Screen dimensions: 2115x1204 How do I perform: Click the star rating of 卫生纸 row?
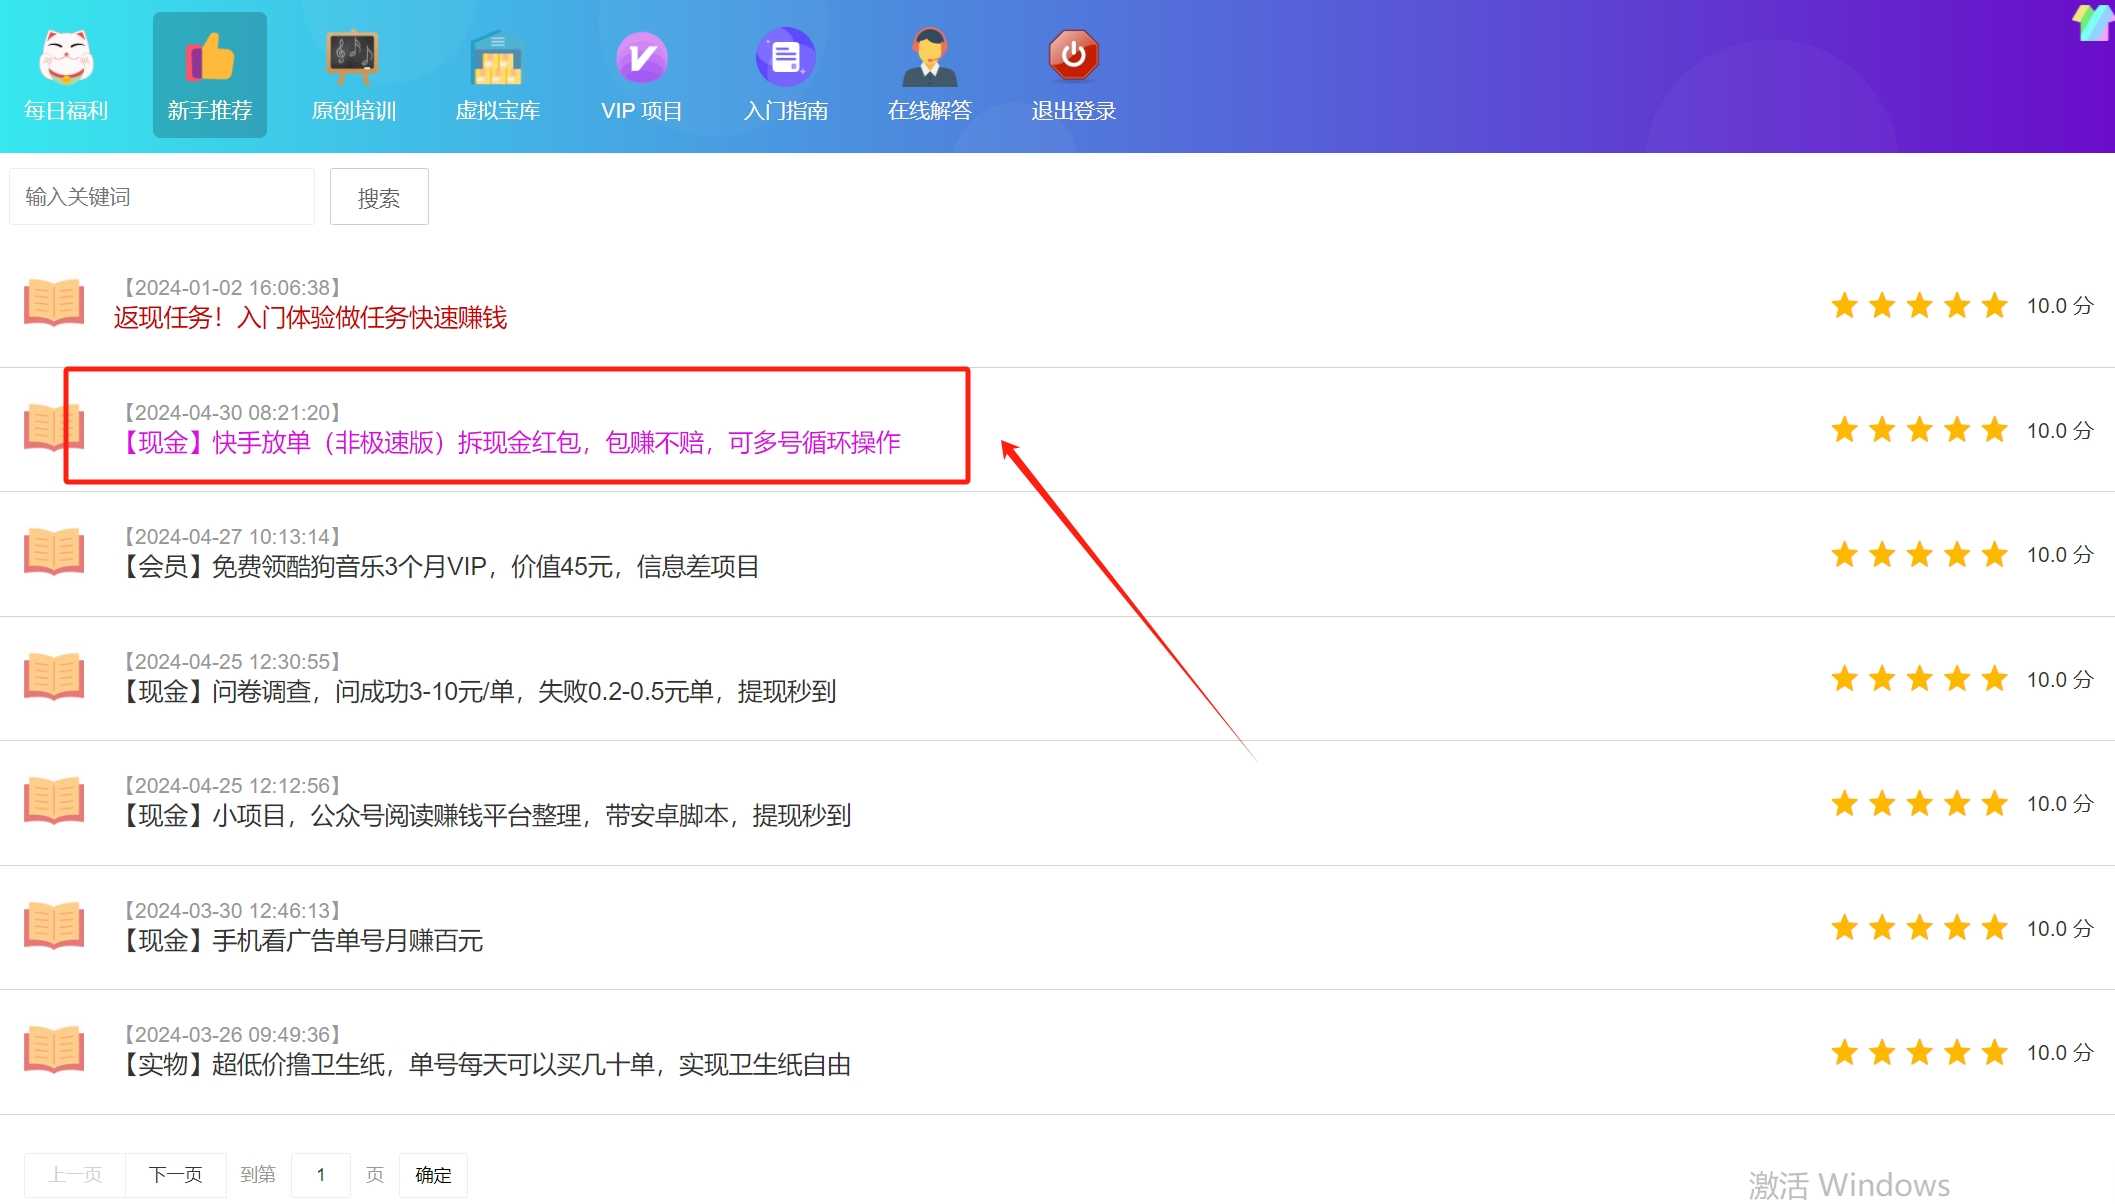click(1919, 1052)
